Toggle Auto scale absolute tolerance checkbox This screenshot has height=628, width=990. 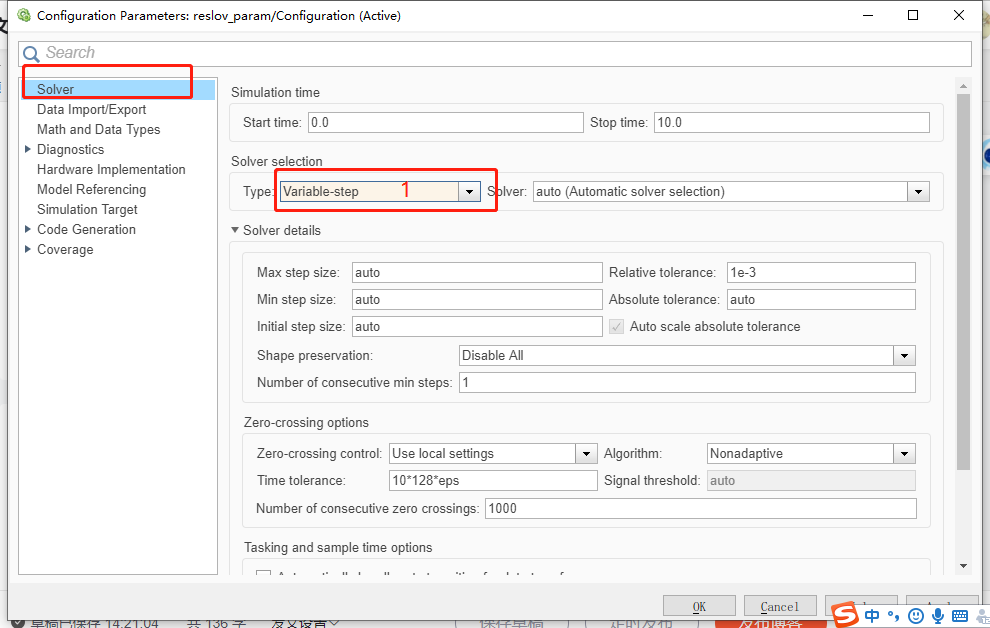pyautogui.click(x=616, y=326)
